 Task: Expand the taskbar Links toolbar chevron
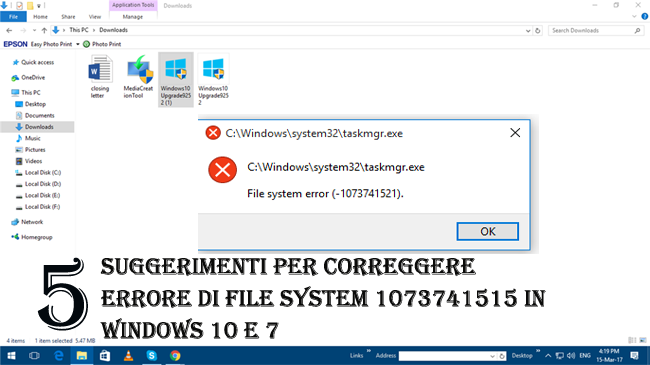pyautogui.click(x=368, y=351)
